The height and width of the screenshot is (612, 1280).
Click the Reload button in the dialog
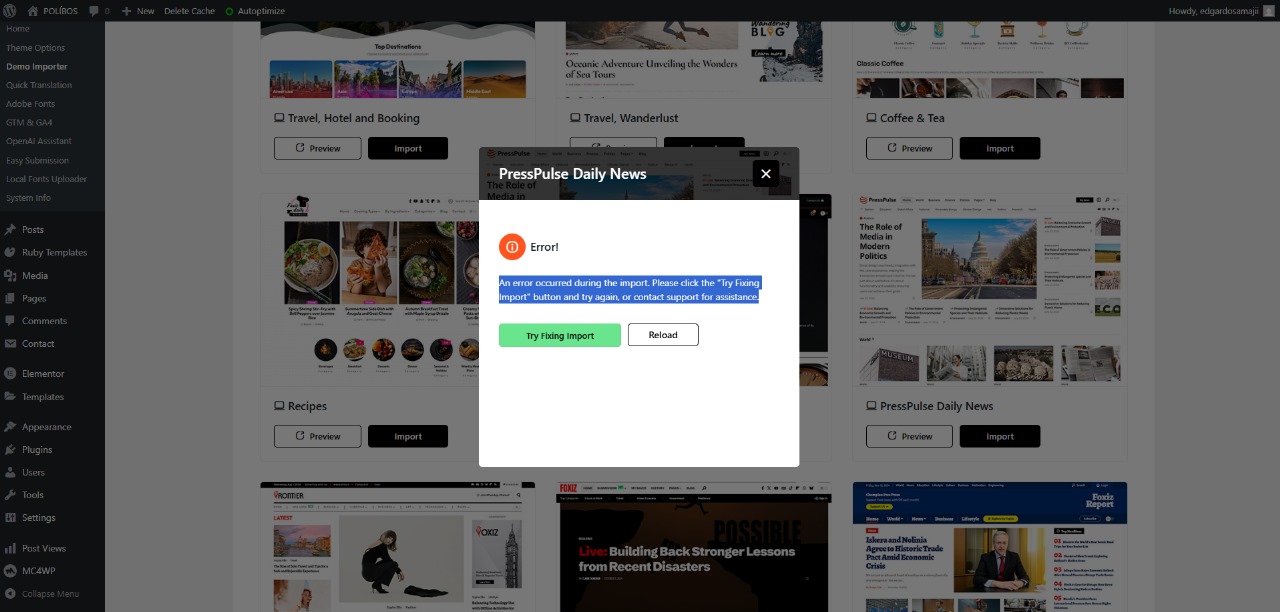(x=663, y=335)
